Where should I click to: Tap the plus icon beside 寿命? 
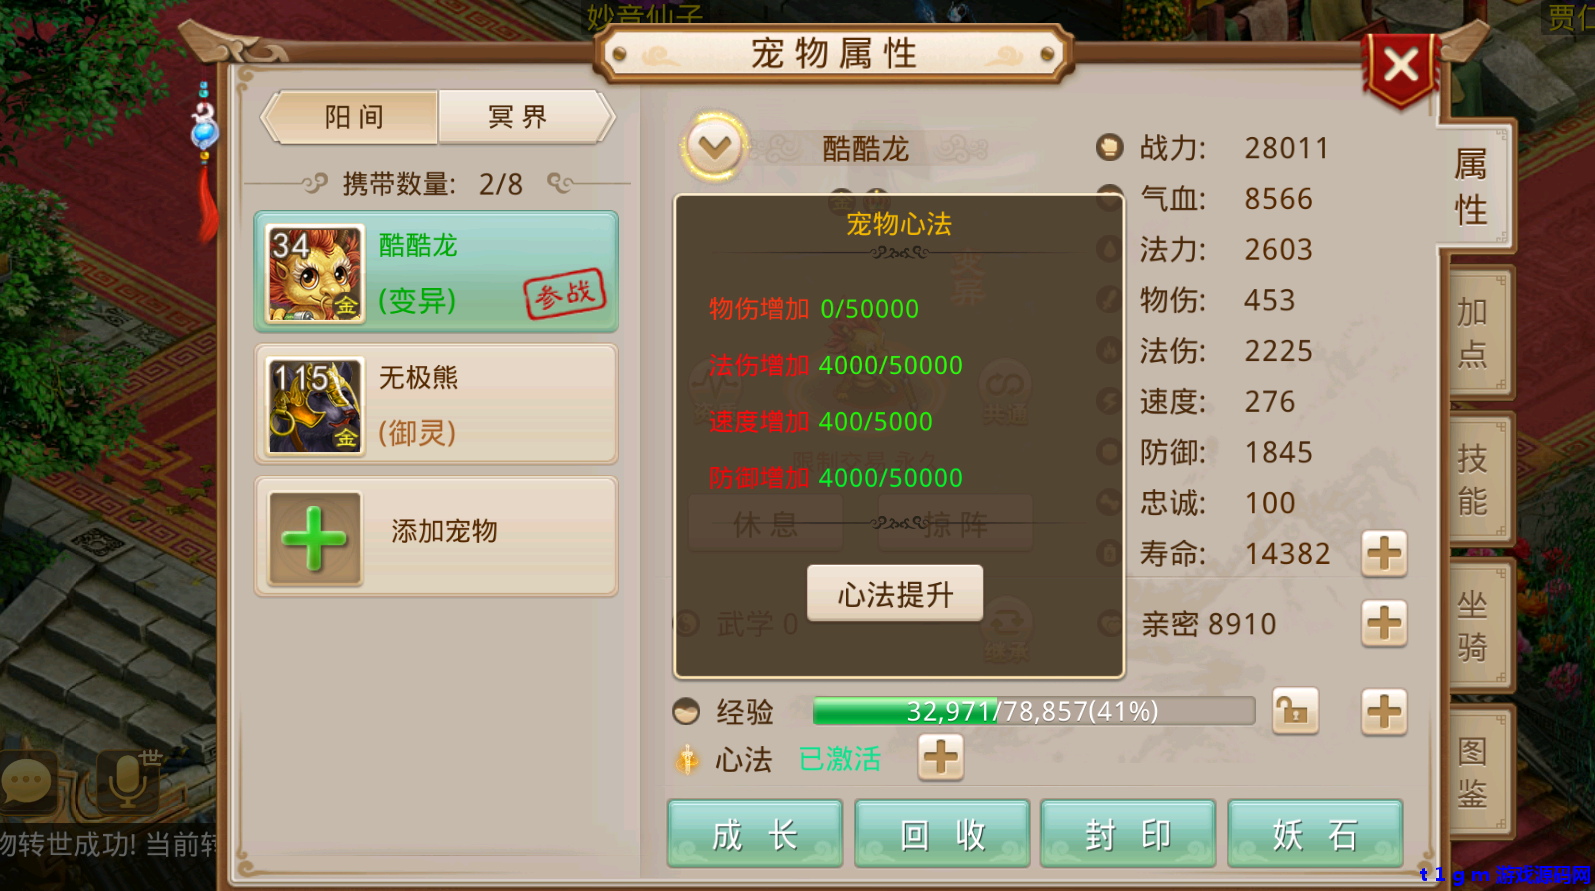coord(1384,554)
